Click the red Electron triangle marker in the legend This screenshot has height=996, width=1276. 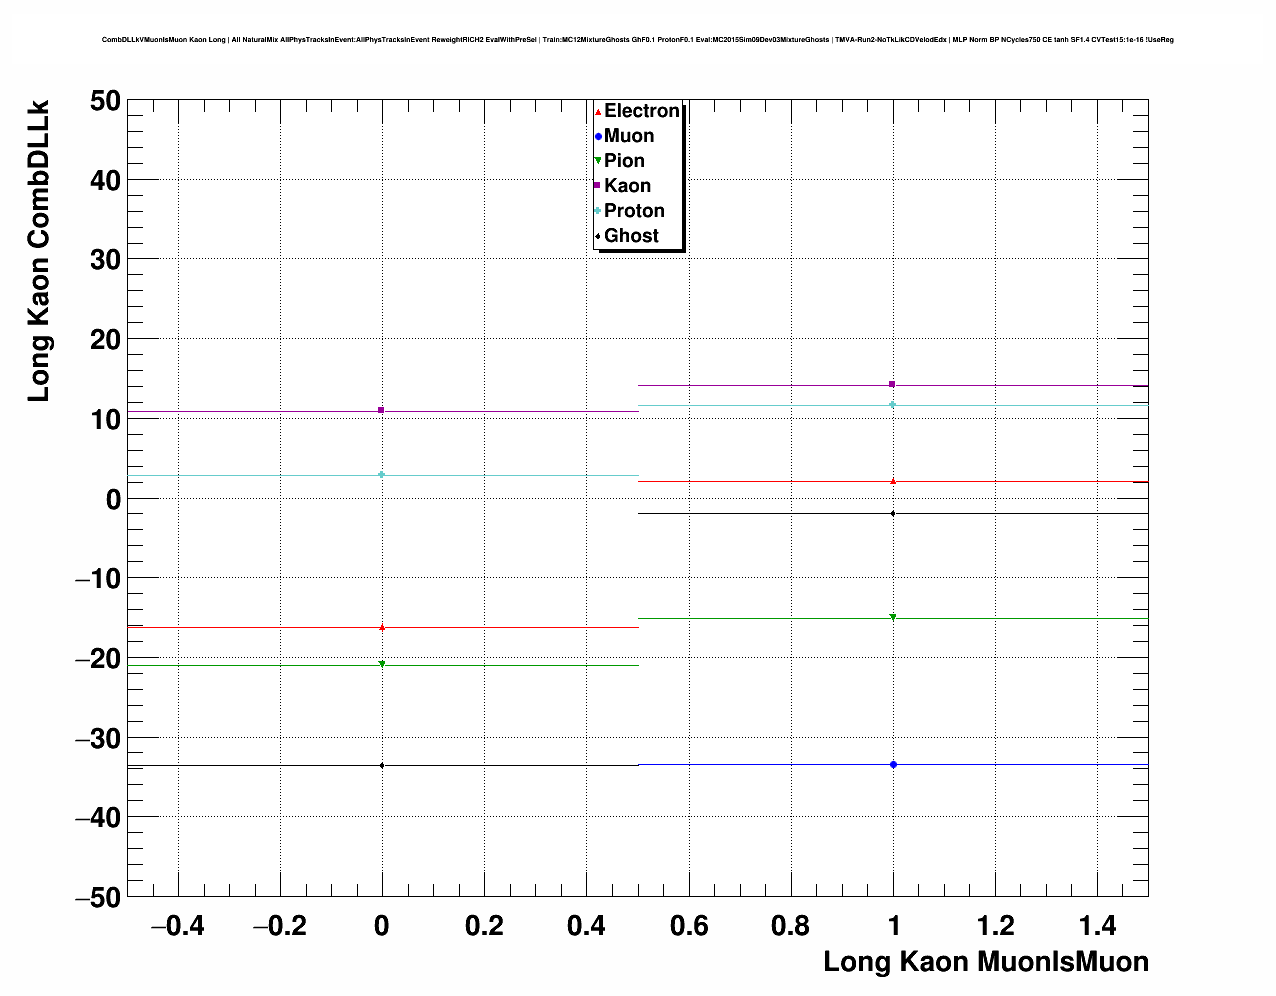click(x=598, y=112)
